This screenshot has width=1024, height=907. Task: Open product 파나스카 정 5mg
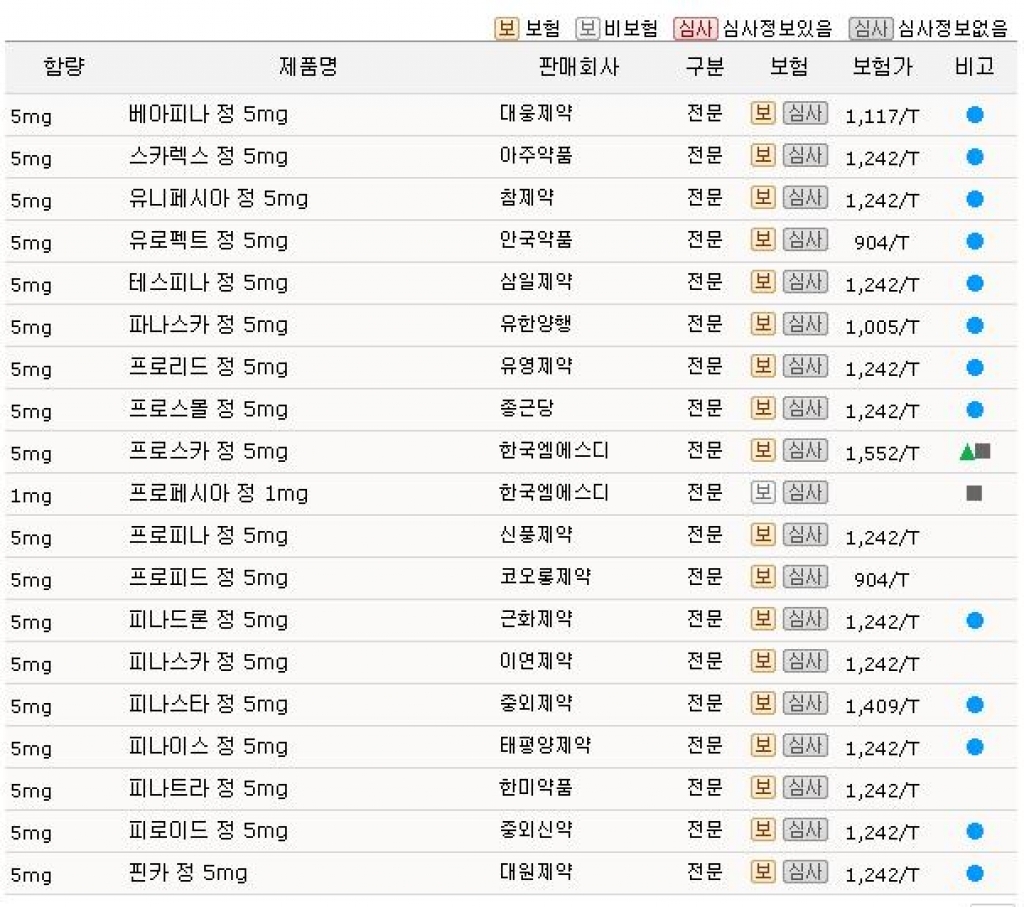(x=208, y=325)
